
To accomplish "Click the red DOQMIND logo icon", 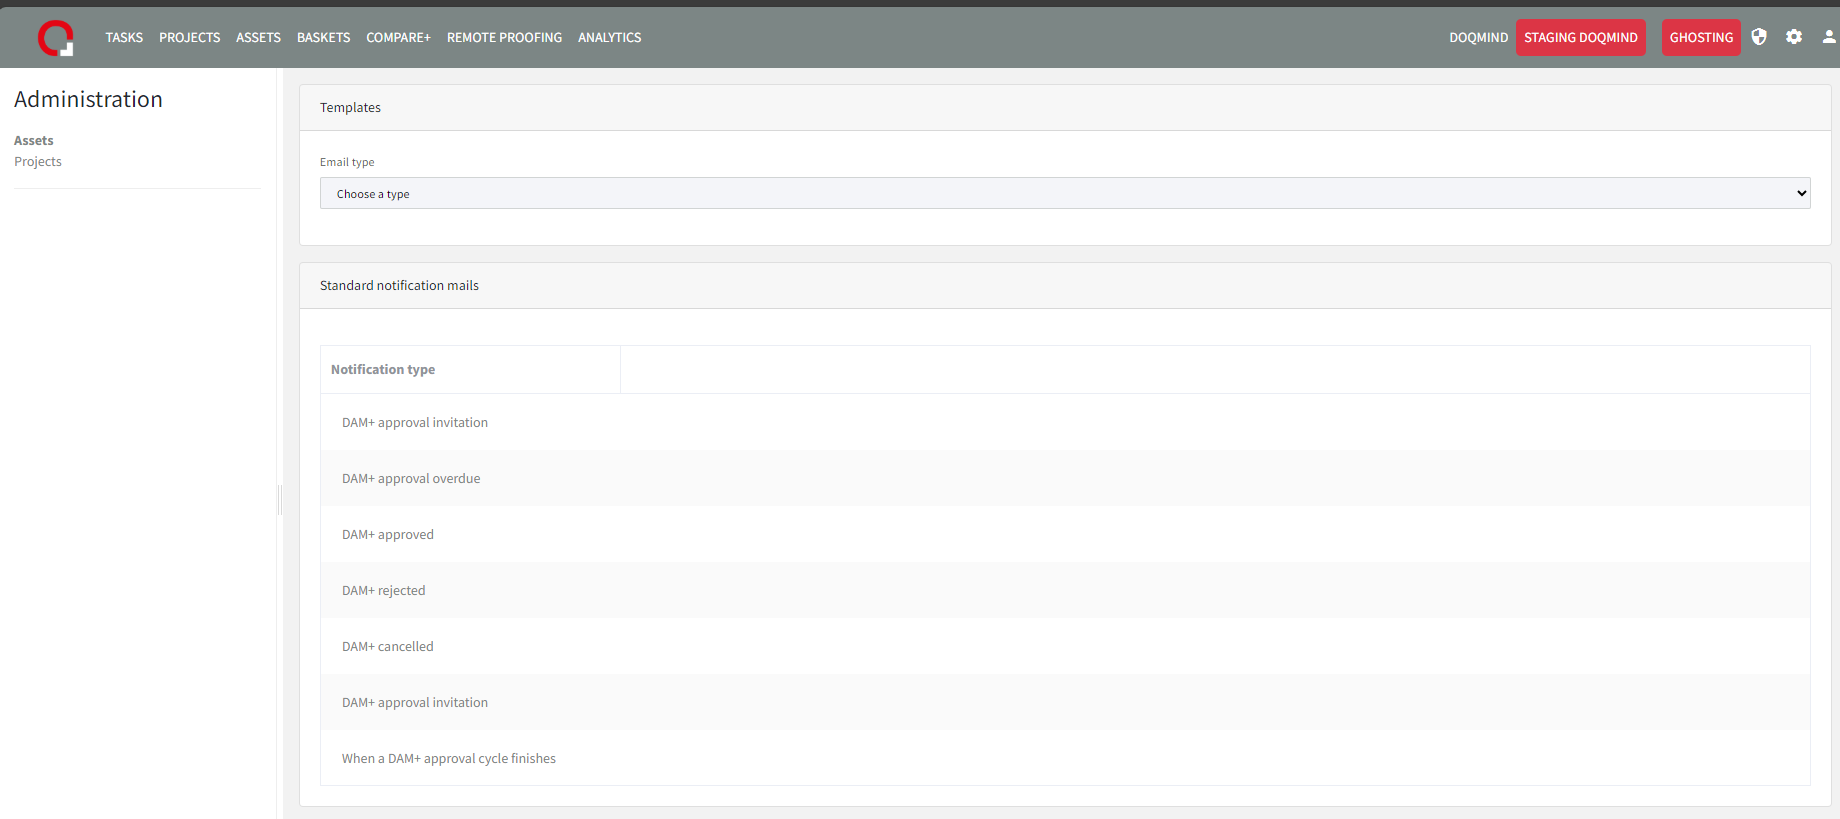I will [55, 38].
